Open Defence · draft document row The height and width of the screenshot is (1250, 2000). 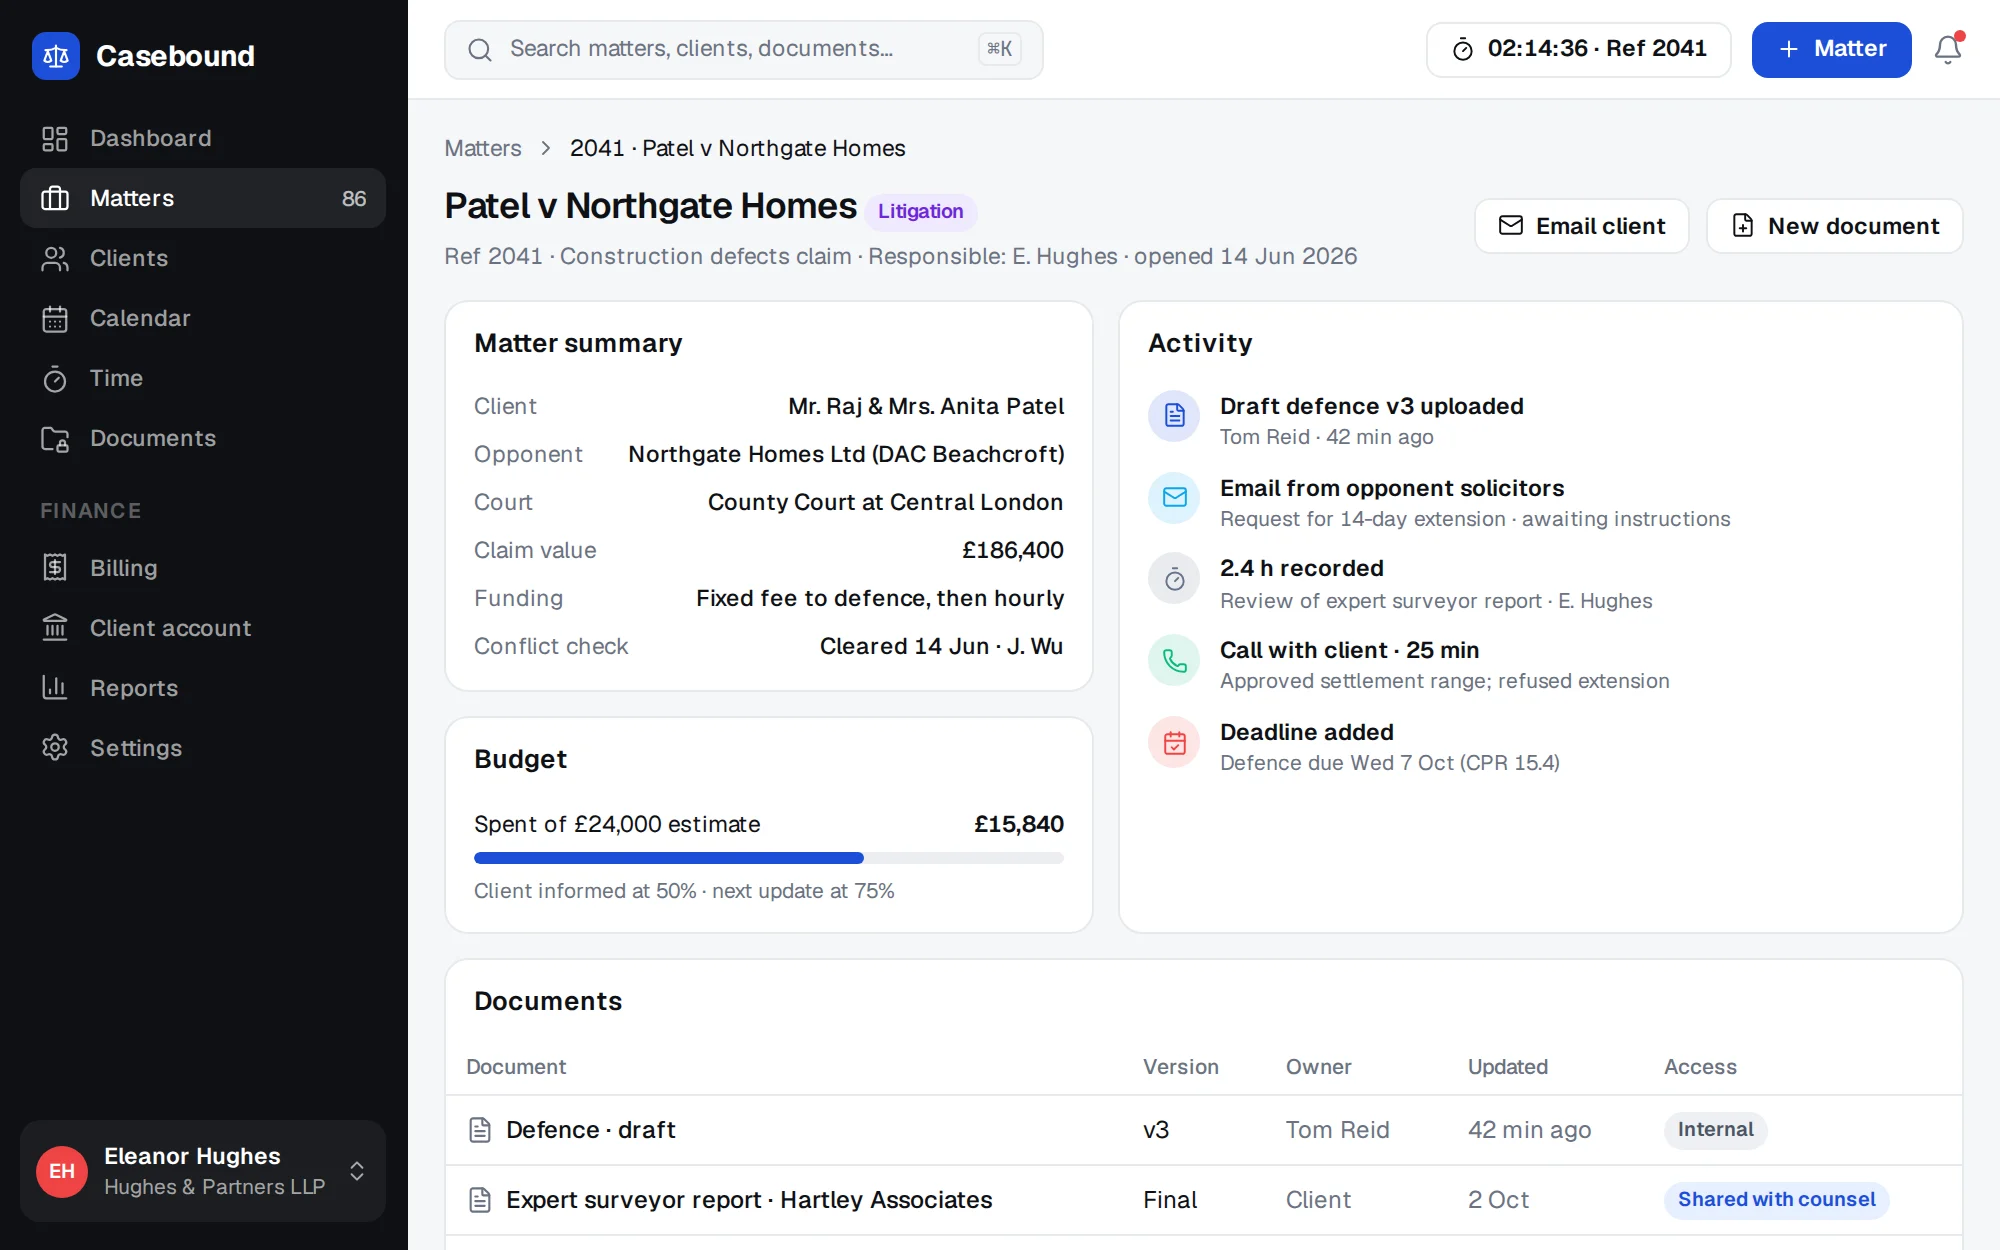point(1204,1130)
